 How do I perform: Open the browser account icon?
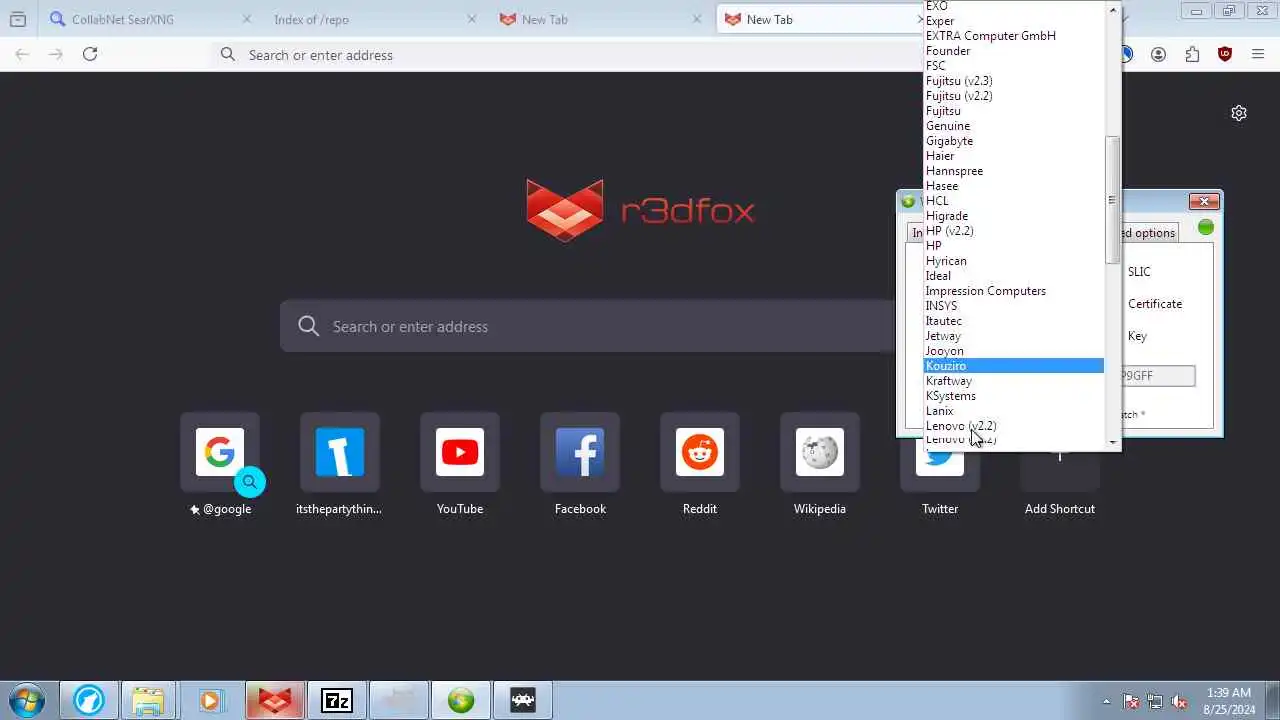click(x=1158, y=54)
